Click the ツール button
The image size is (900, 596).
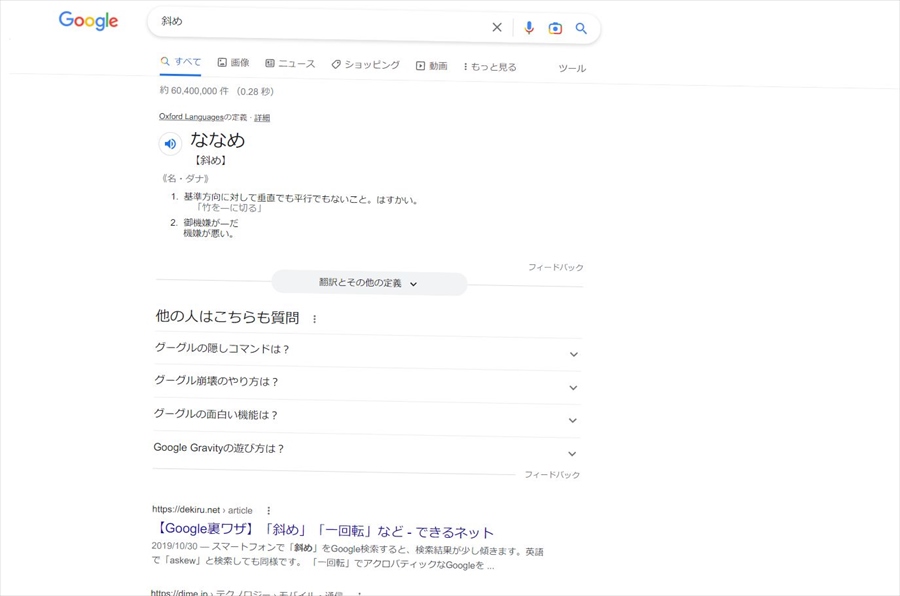point(572,68)
